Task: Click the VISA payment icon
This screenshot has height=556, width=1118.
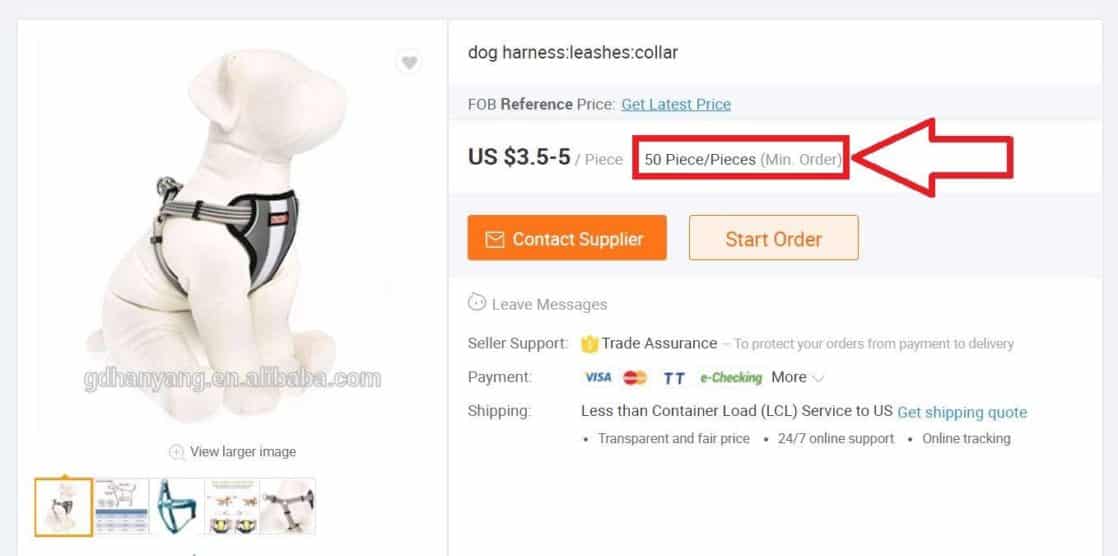Action: (x=598, y=377)
